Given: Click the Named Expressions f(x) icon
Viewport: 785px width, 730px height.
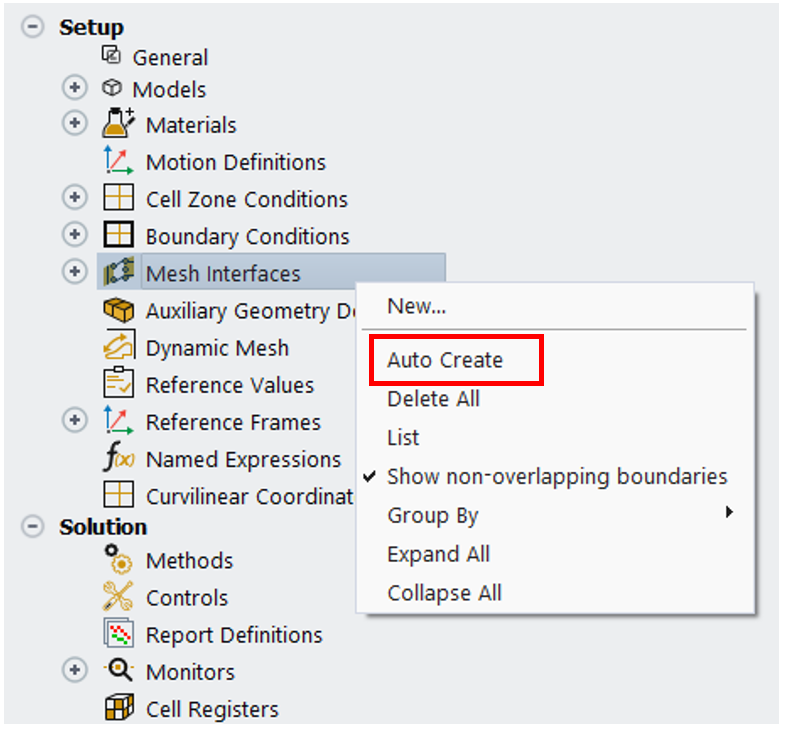Looking at the screenshot, I should click(119, 459).
